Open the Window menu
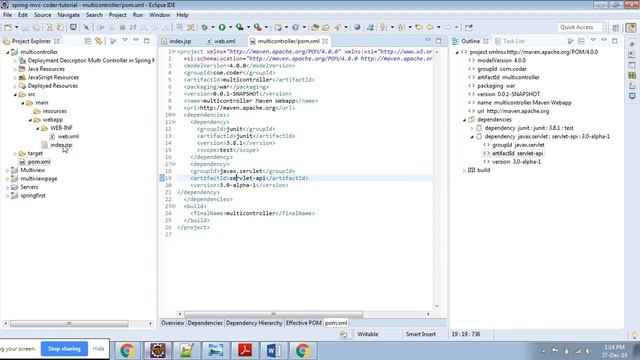This screenshot has height=360, width=640. [159, 15]
